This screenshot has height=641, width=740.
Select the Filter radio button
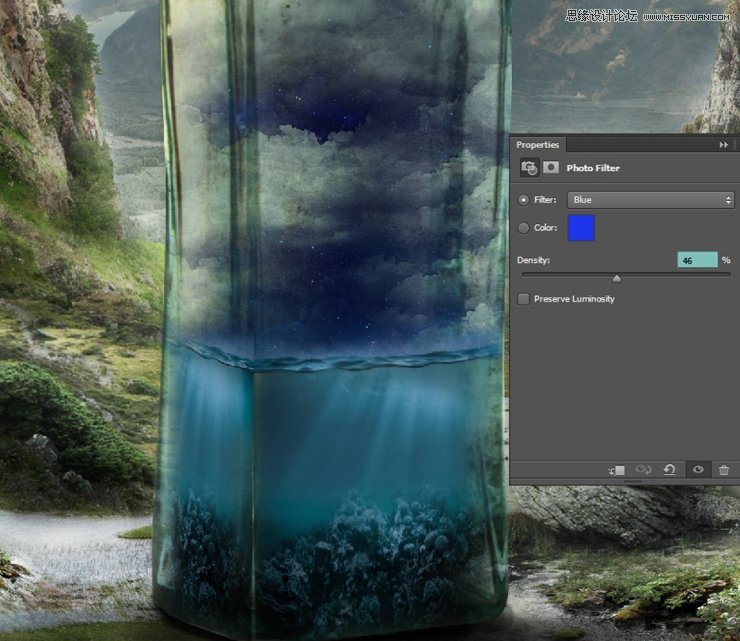click(523, 200)
